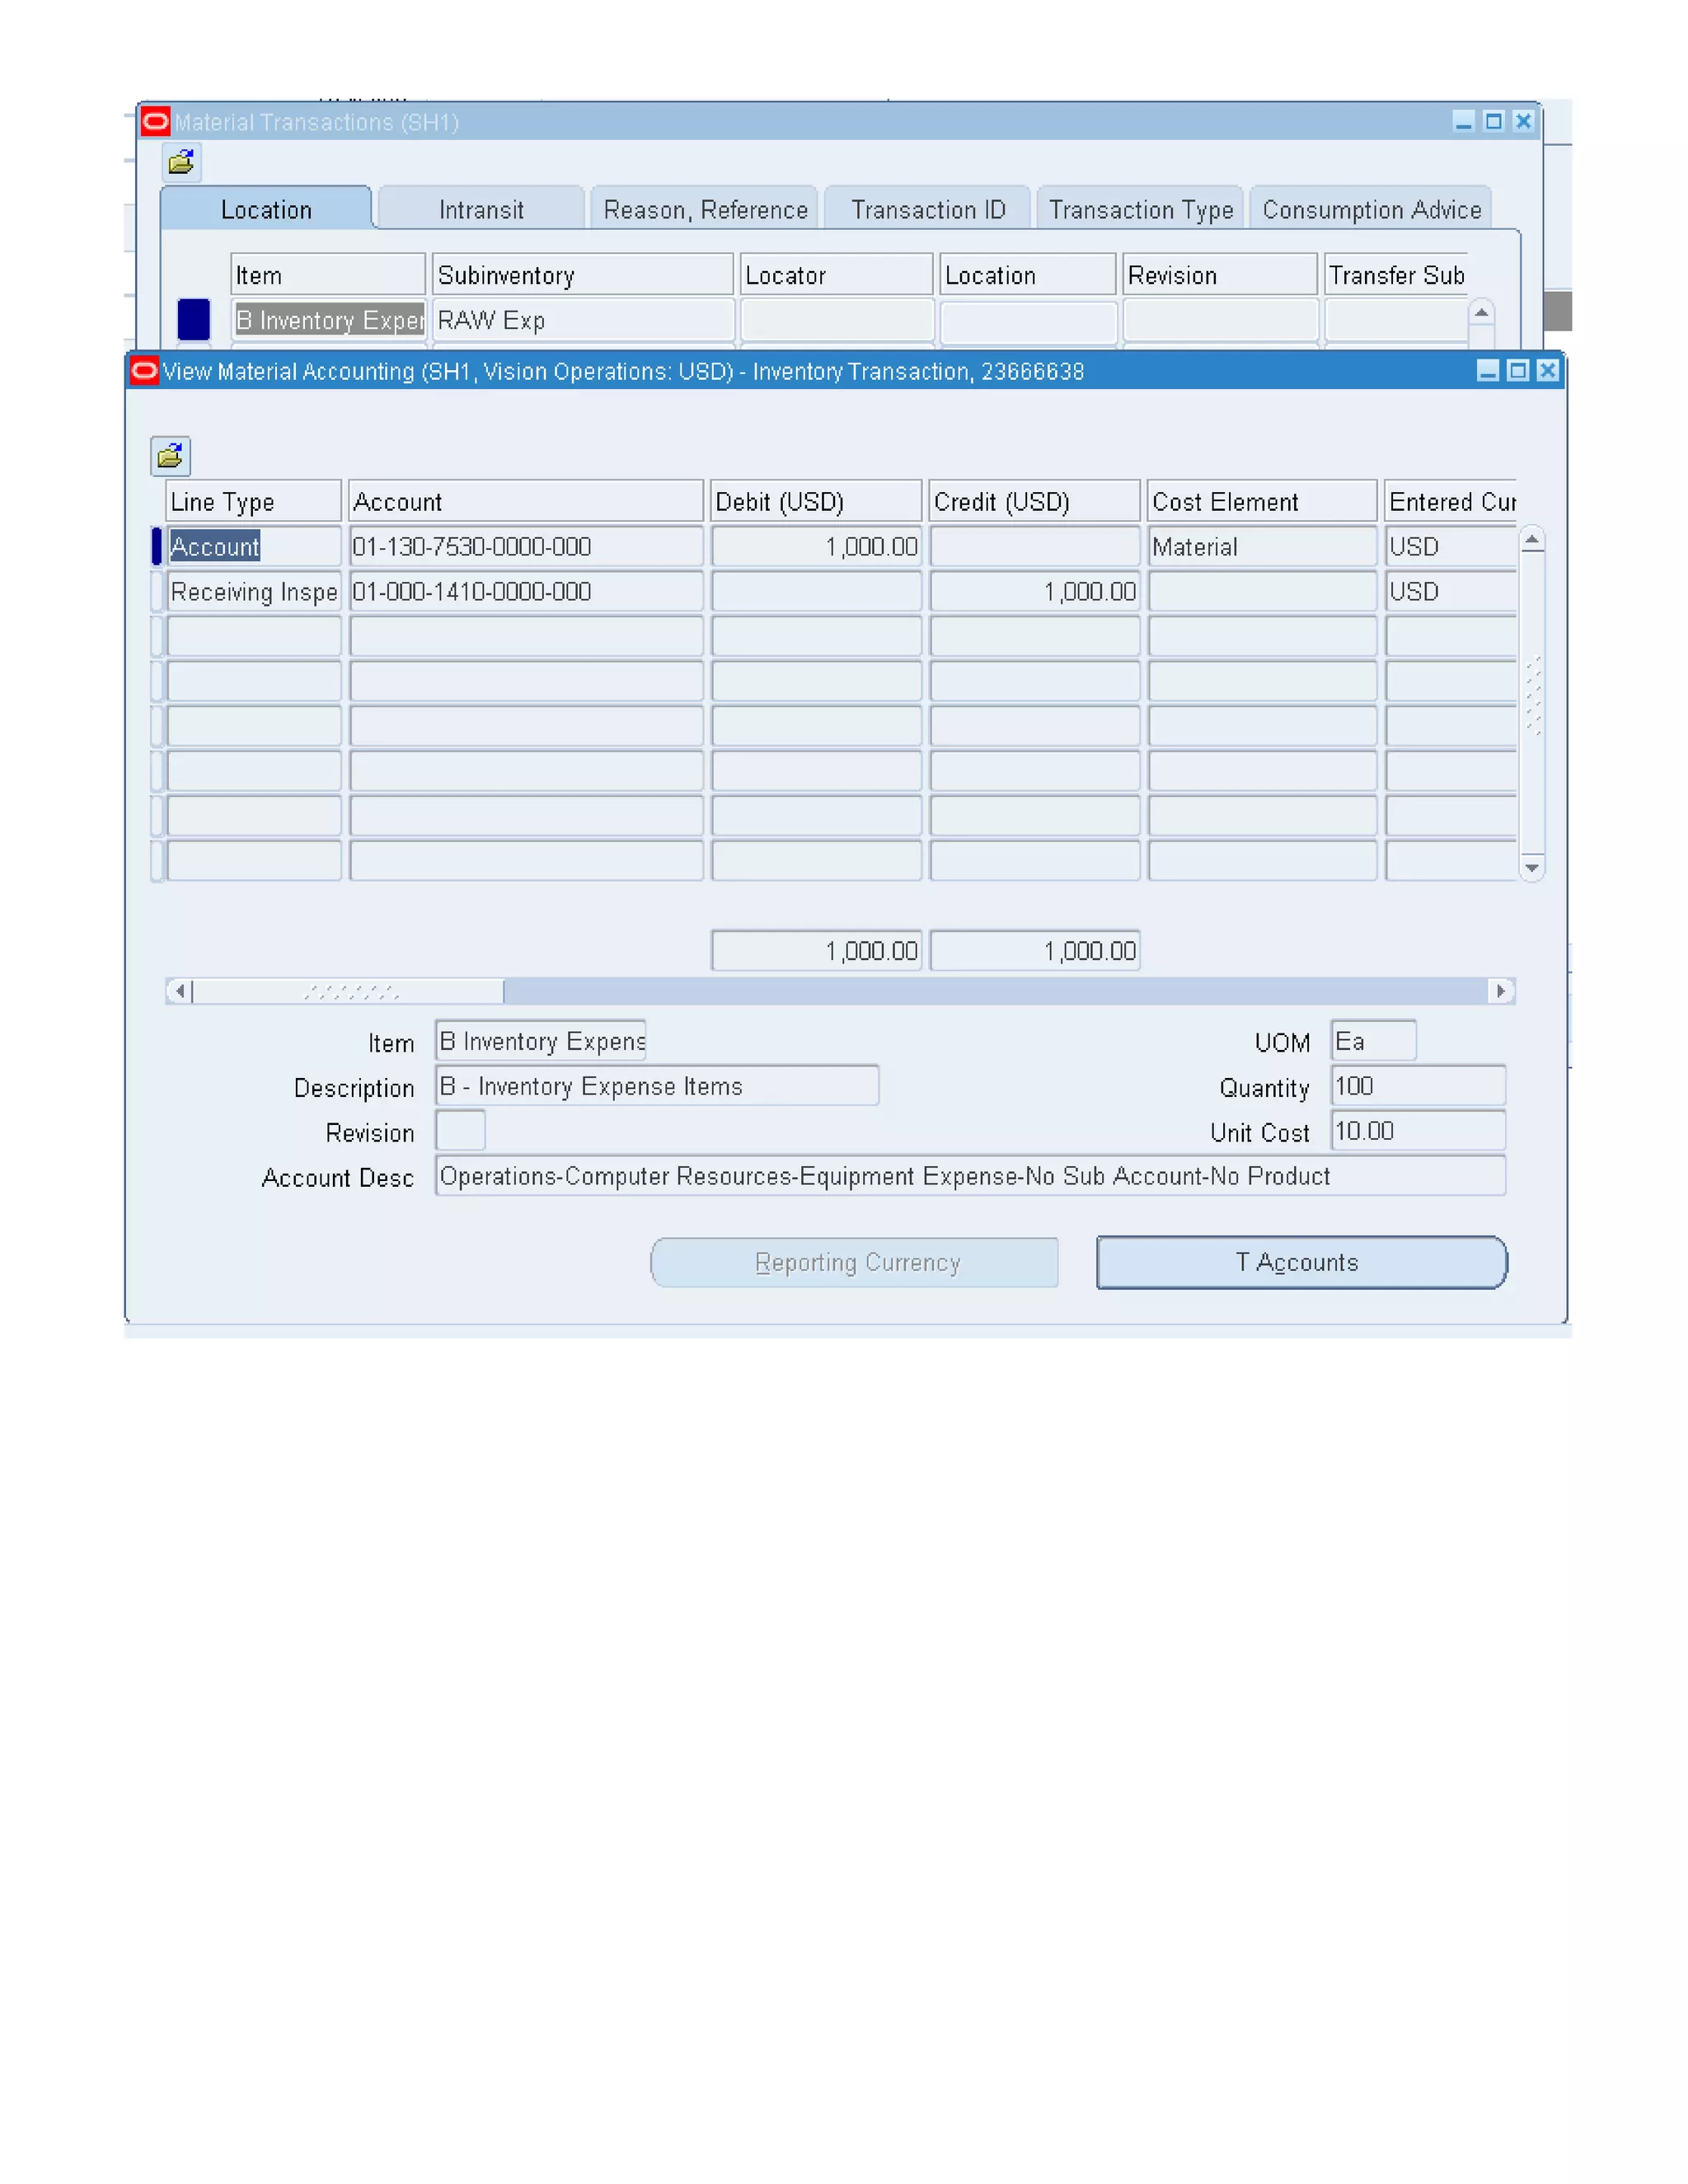Minimize the View Material Accounting window
The width and height of the screenshot is (1688, 2184).
coord(1487,371)
